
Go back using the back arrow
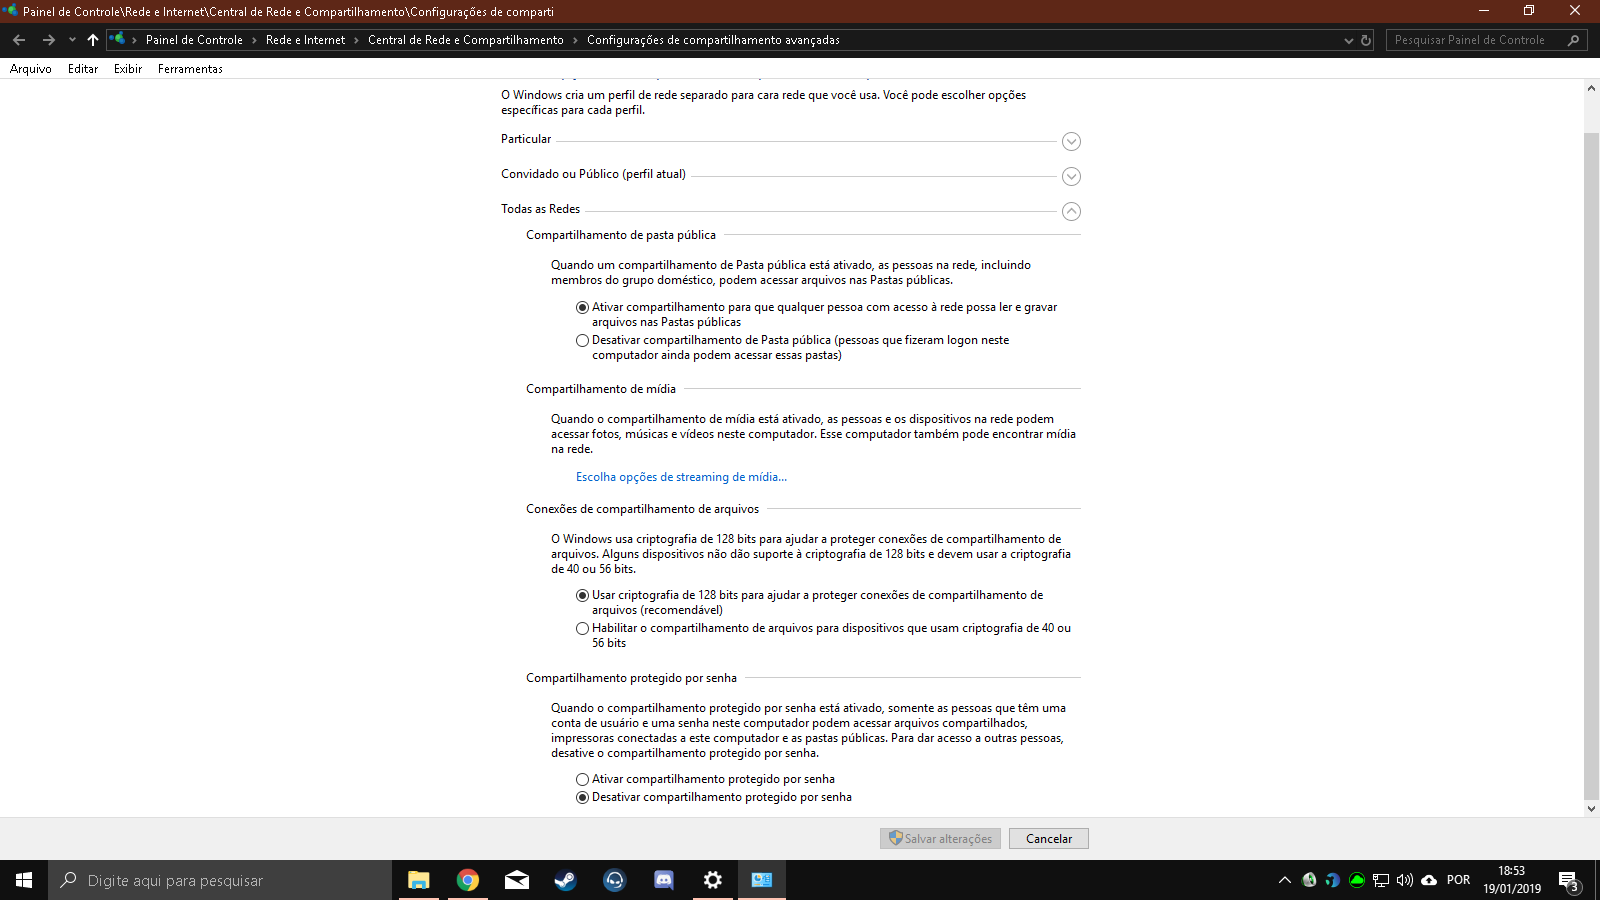point(19,40)
